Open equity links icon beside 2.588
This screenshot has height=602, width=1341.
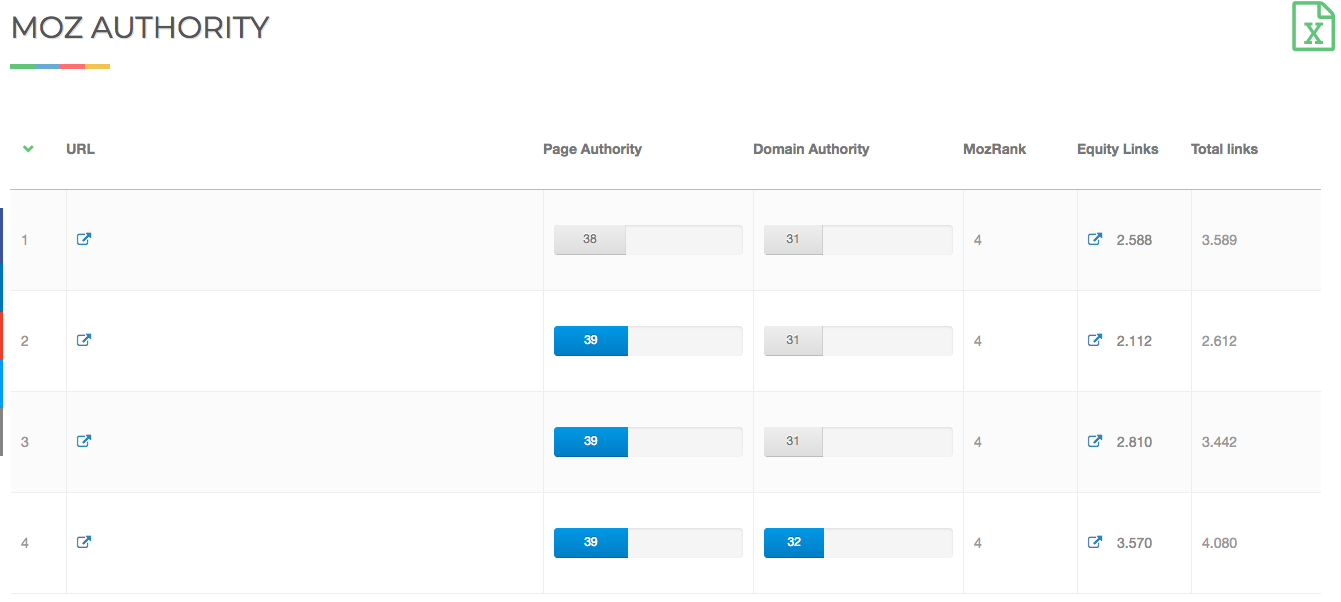(x=1095, y=239)
